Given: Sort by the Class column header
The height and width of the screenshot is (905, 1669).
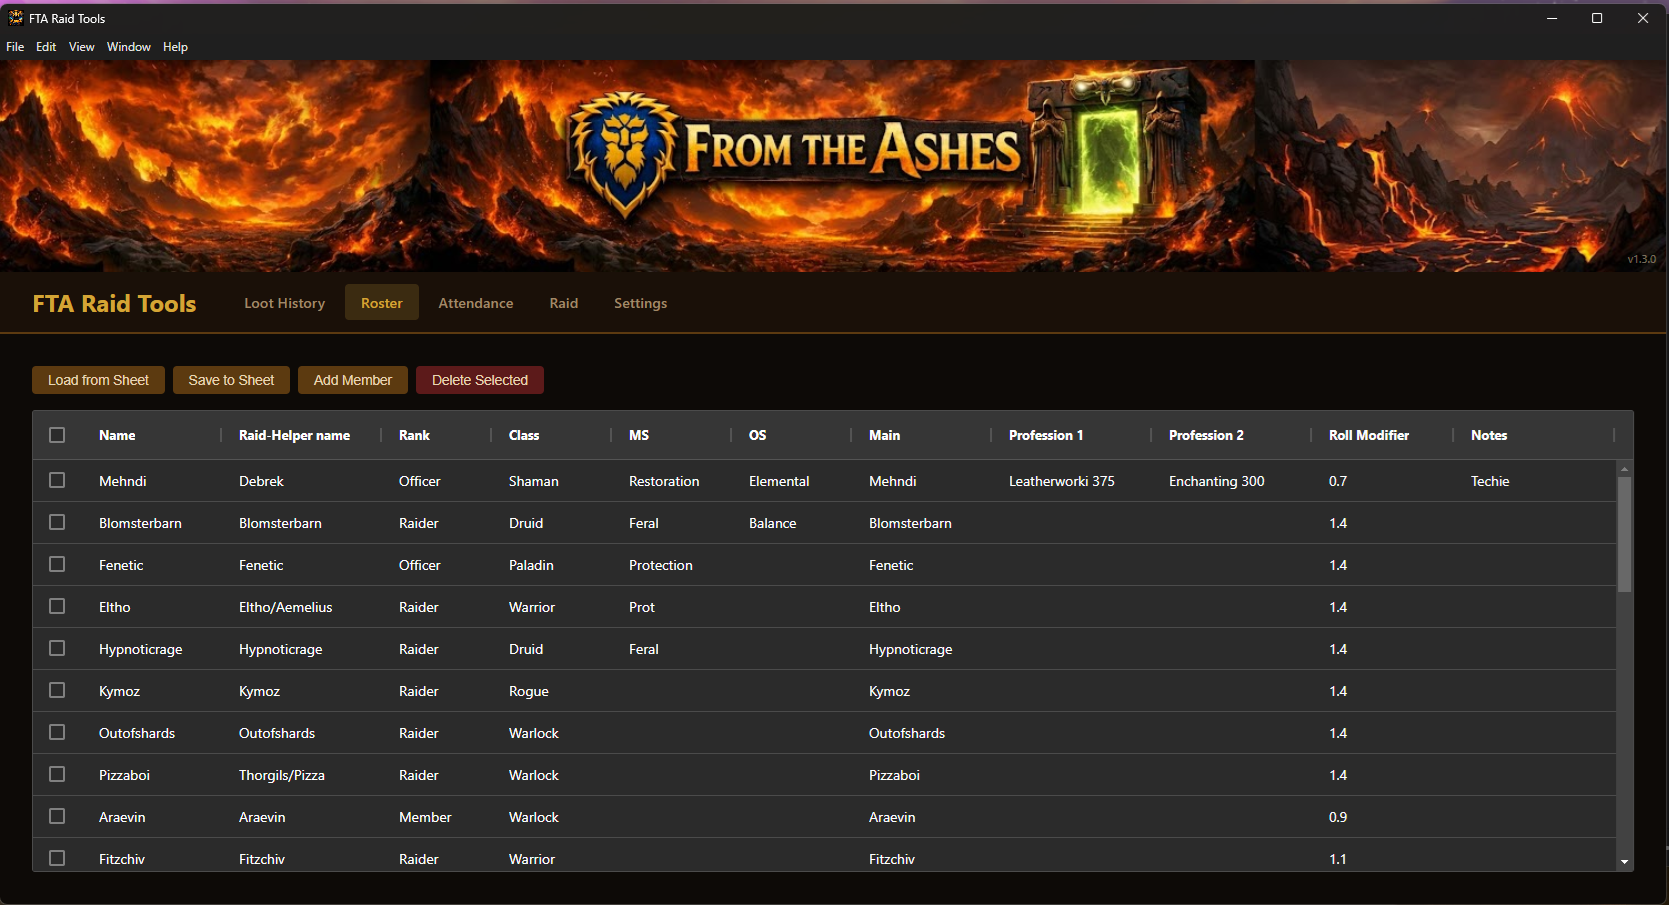Looking at the screenshot, I should pyautogui.click(x=524, y=435).
